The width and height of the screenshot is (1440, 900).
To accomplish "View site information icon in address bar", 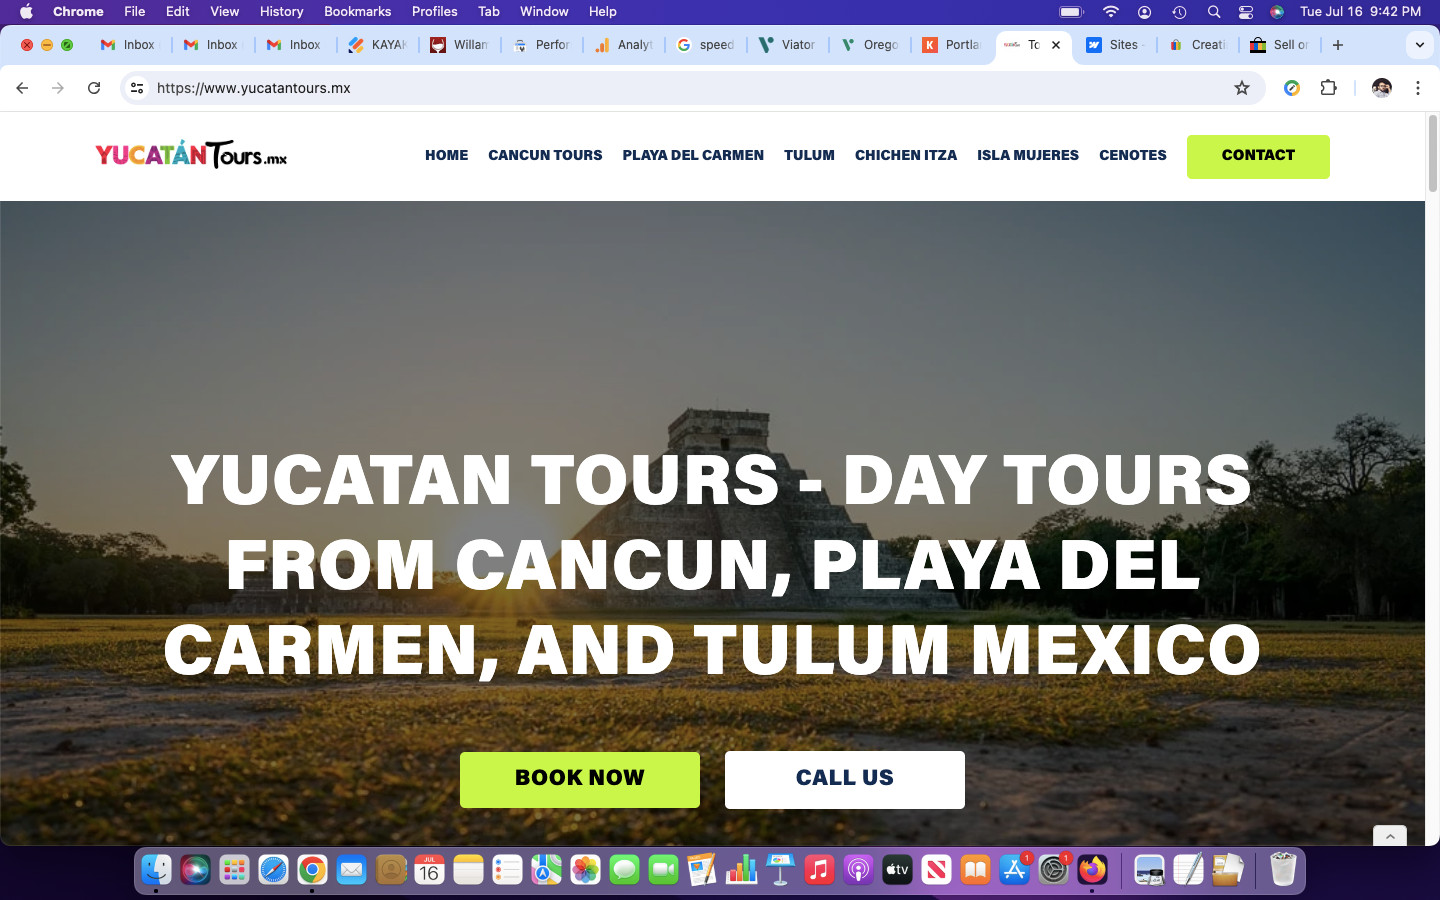I will (x=137, y=88).
